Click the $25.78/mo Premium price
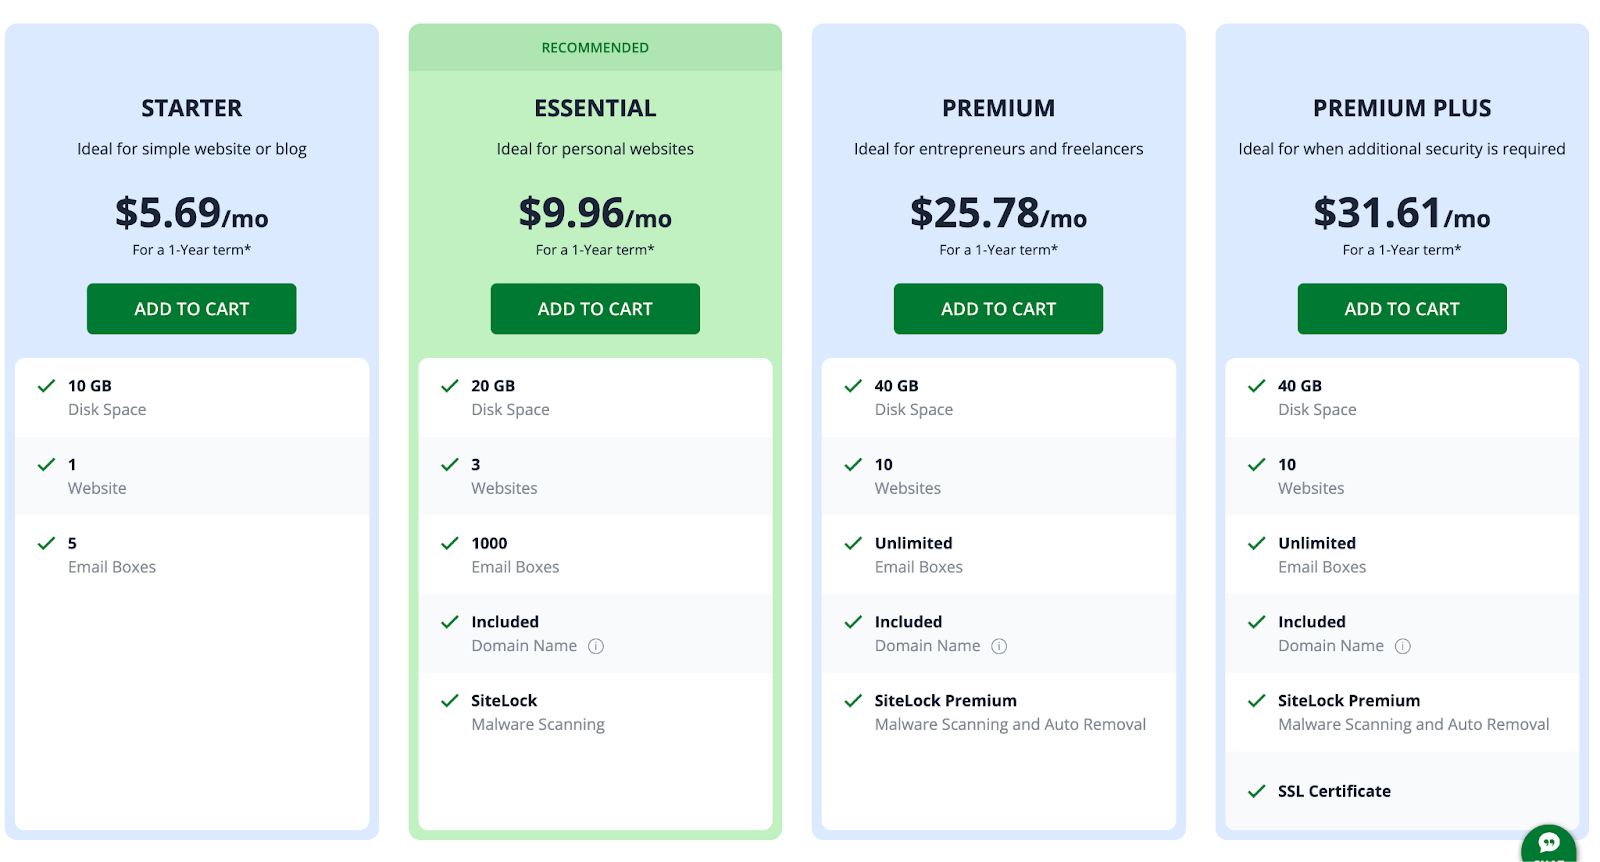This screenshot has height=862, width=1600. click(998, 213)
